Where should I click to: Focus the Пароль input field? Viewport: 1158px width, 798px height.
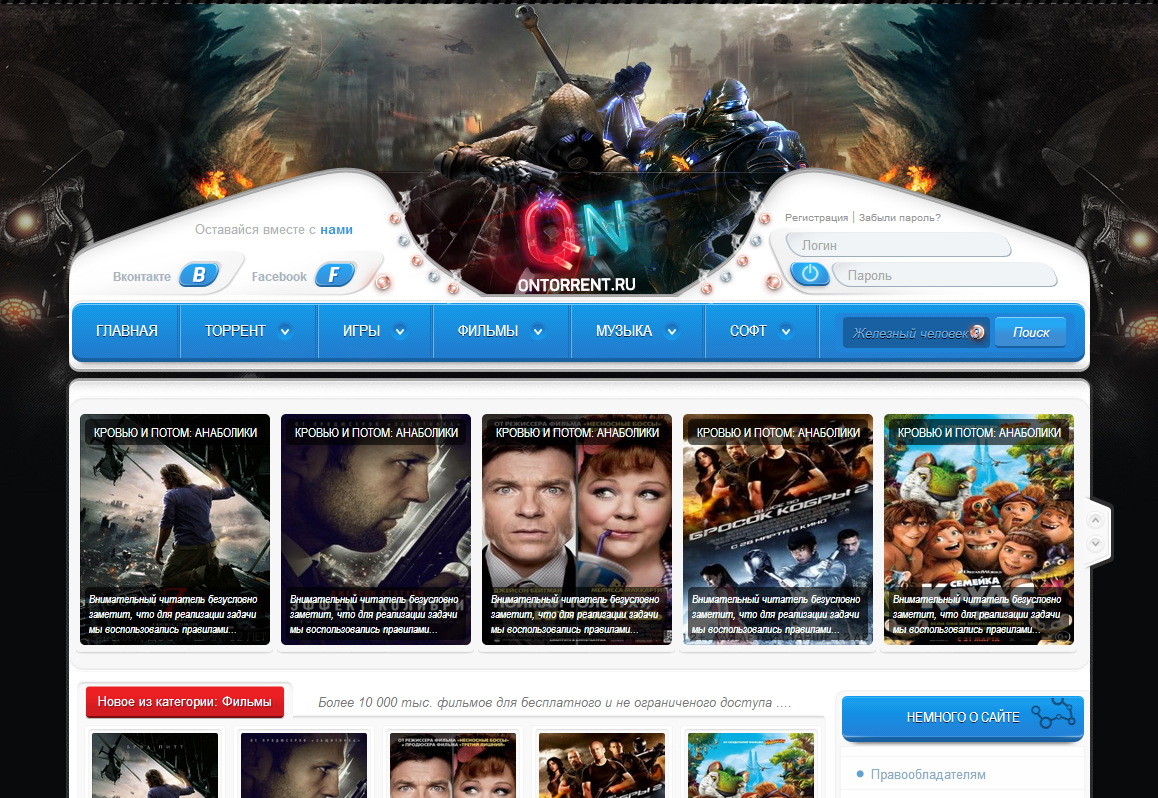coord(945,275)
